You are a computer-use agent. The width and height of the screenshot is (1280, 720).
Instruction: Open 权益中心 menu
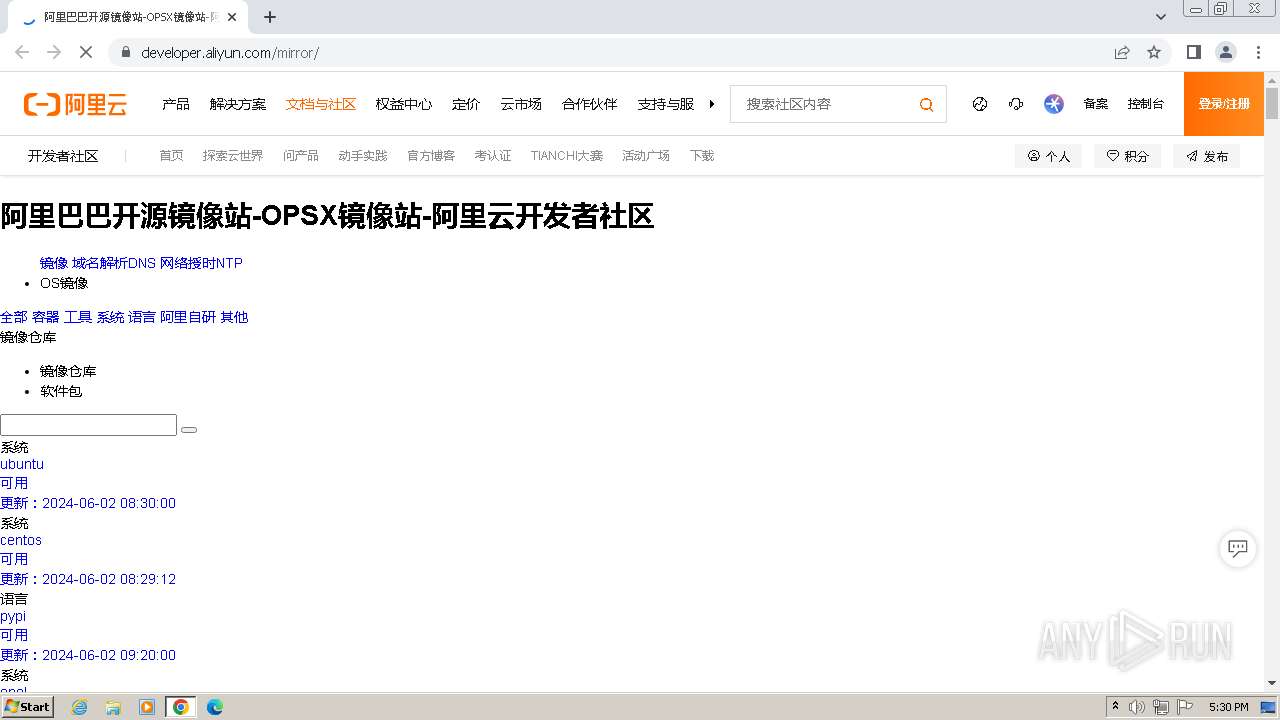click(x=404, y=104)
